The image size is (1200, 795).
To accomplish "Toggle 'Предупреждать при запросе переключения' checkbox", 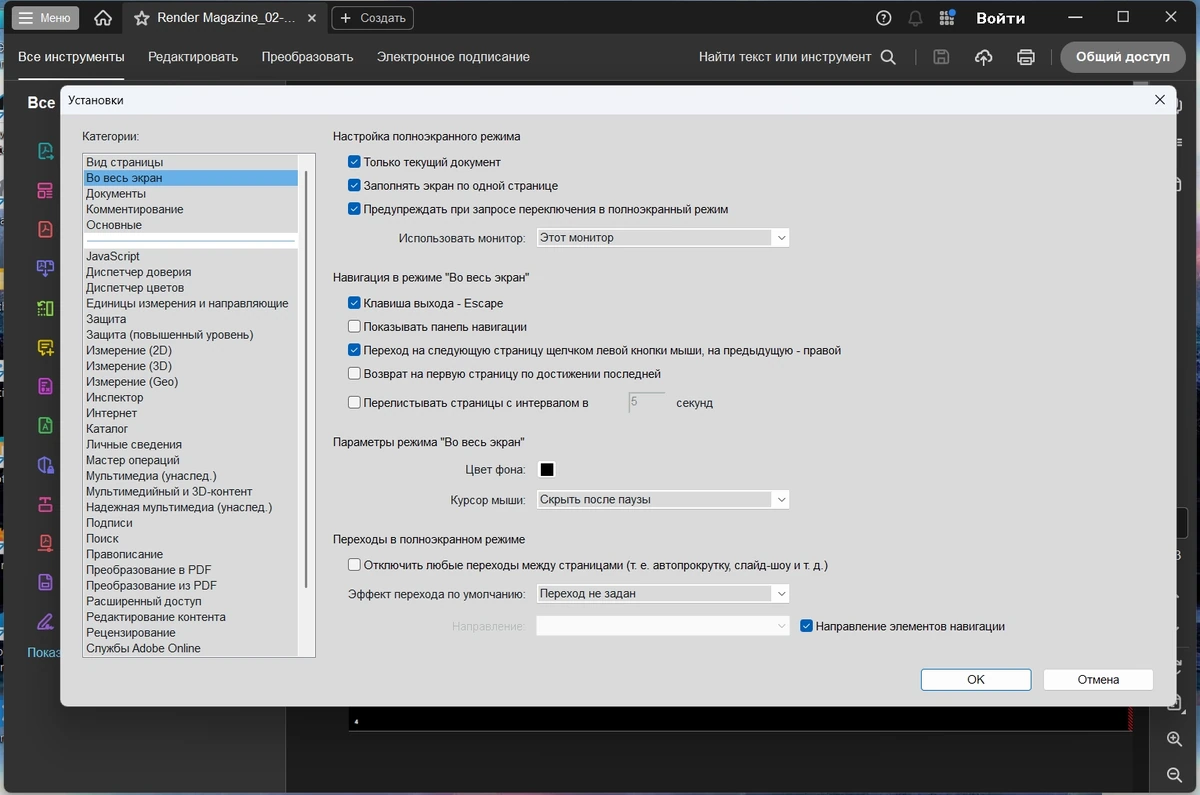I will pos(354,209).
